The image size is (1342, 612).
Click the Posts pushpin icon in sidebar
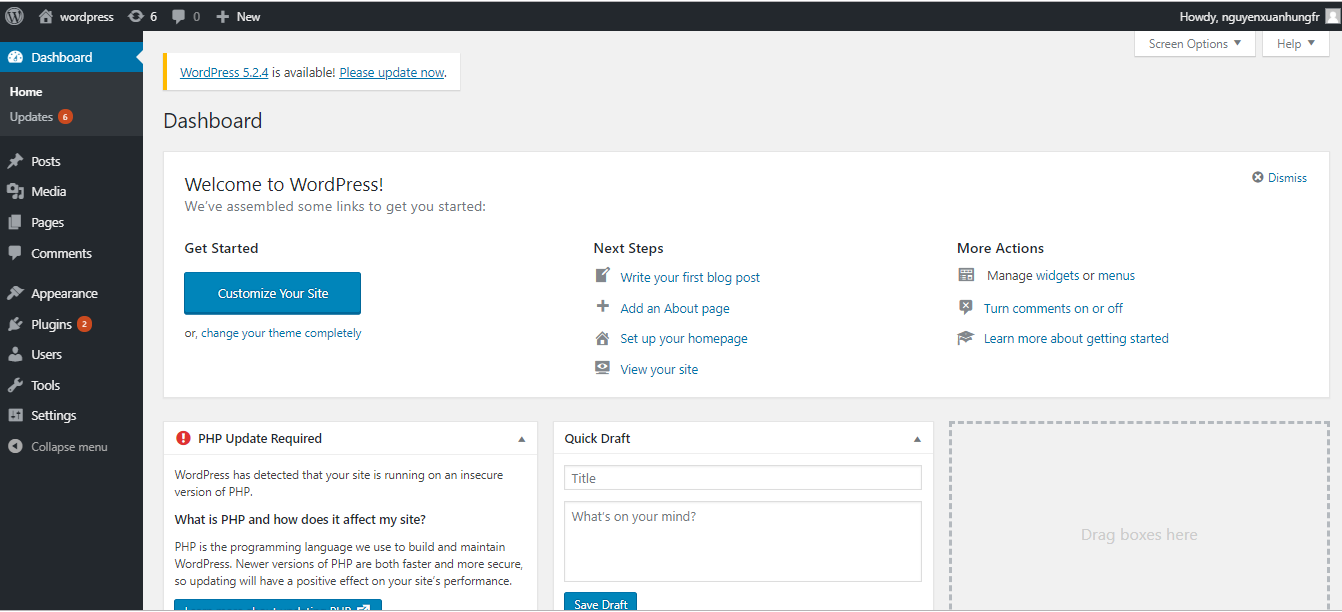pos(15,161)
